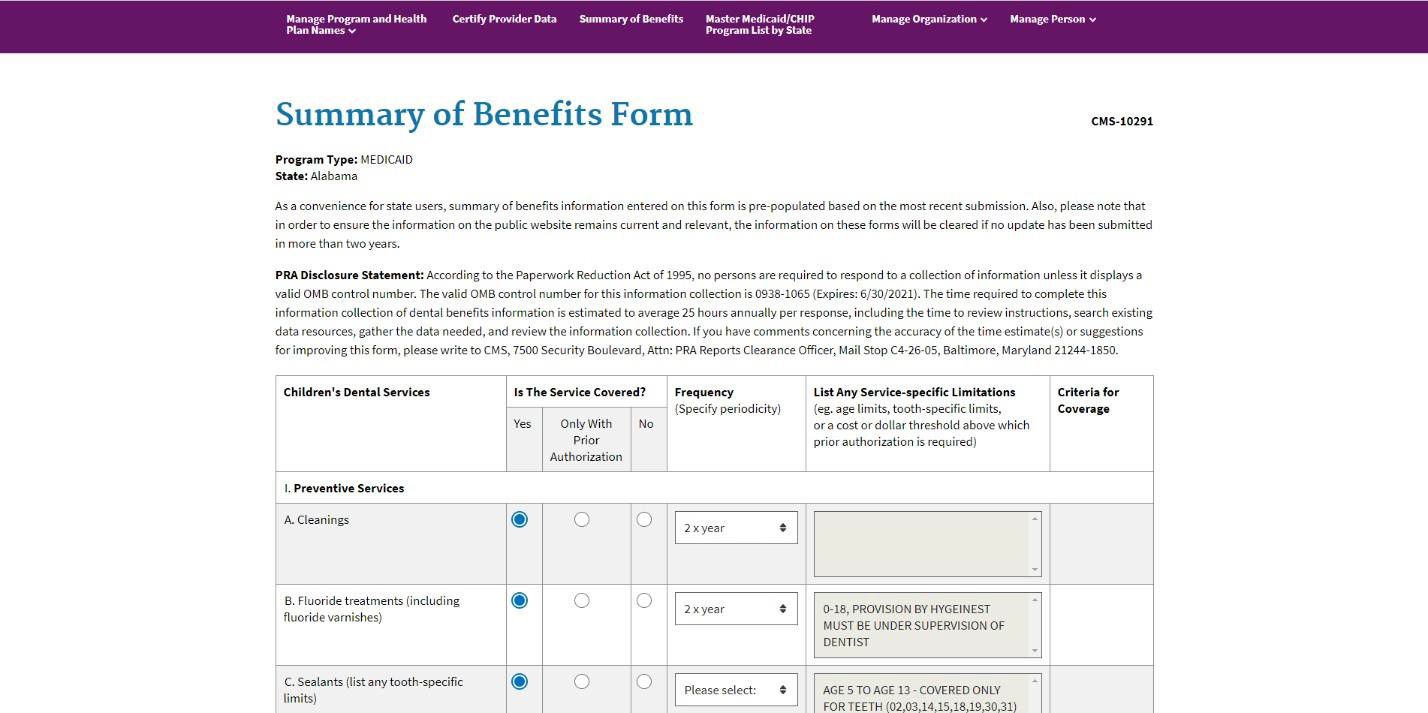This screenshot has height=713, width=1428.
Task: Select Yes for Sealants coverage
Action: pyautogui.click(x=519, y=682)
